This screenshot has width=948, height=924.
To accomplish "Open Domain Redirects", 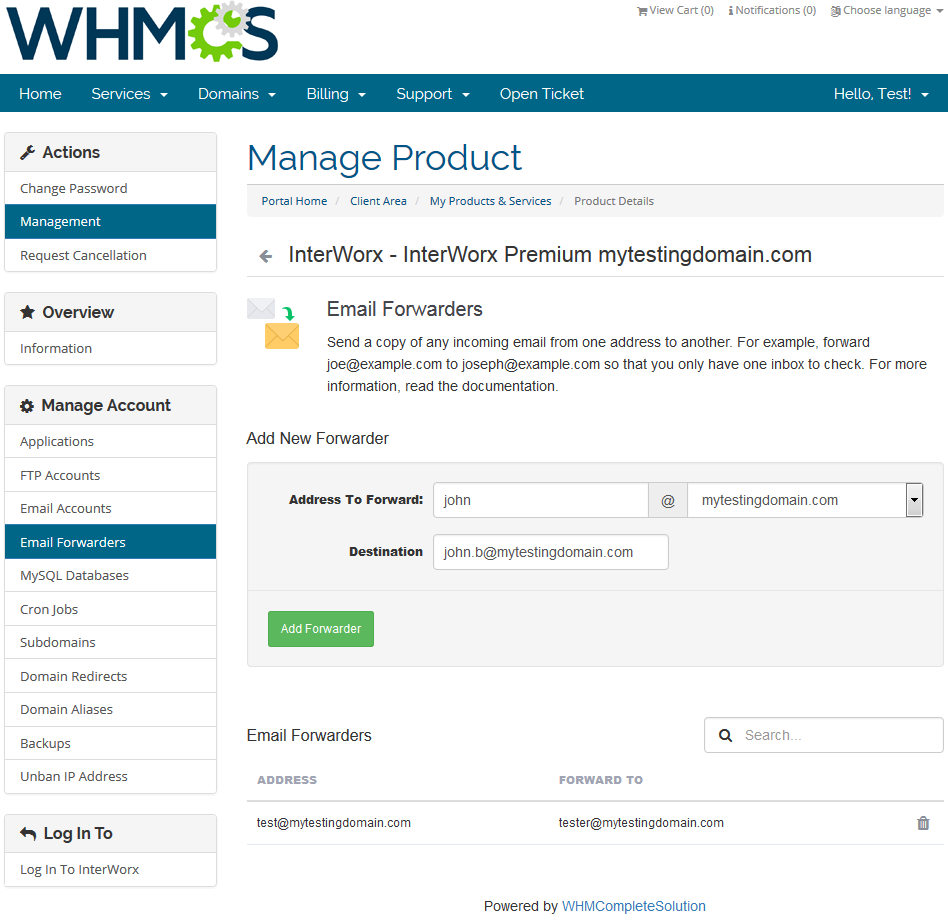I will [x=110, y=676].
